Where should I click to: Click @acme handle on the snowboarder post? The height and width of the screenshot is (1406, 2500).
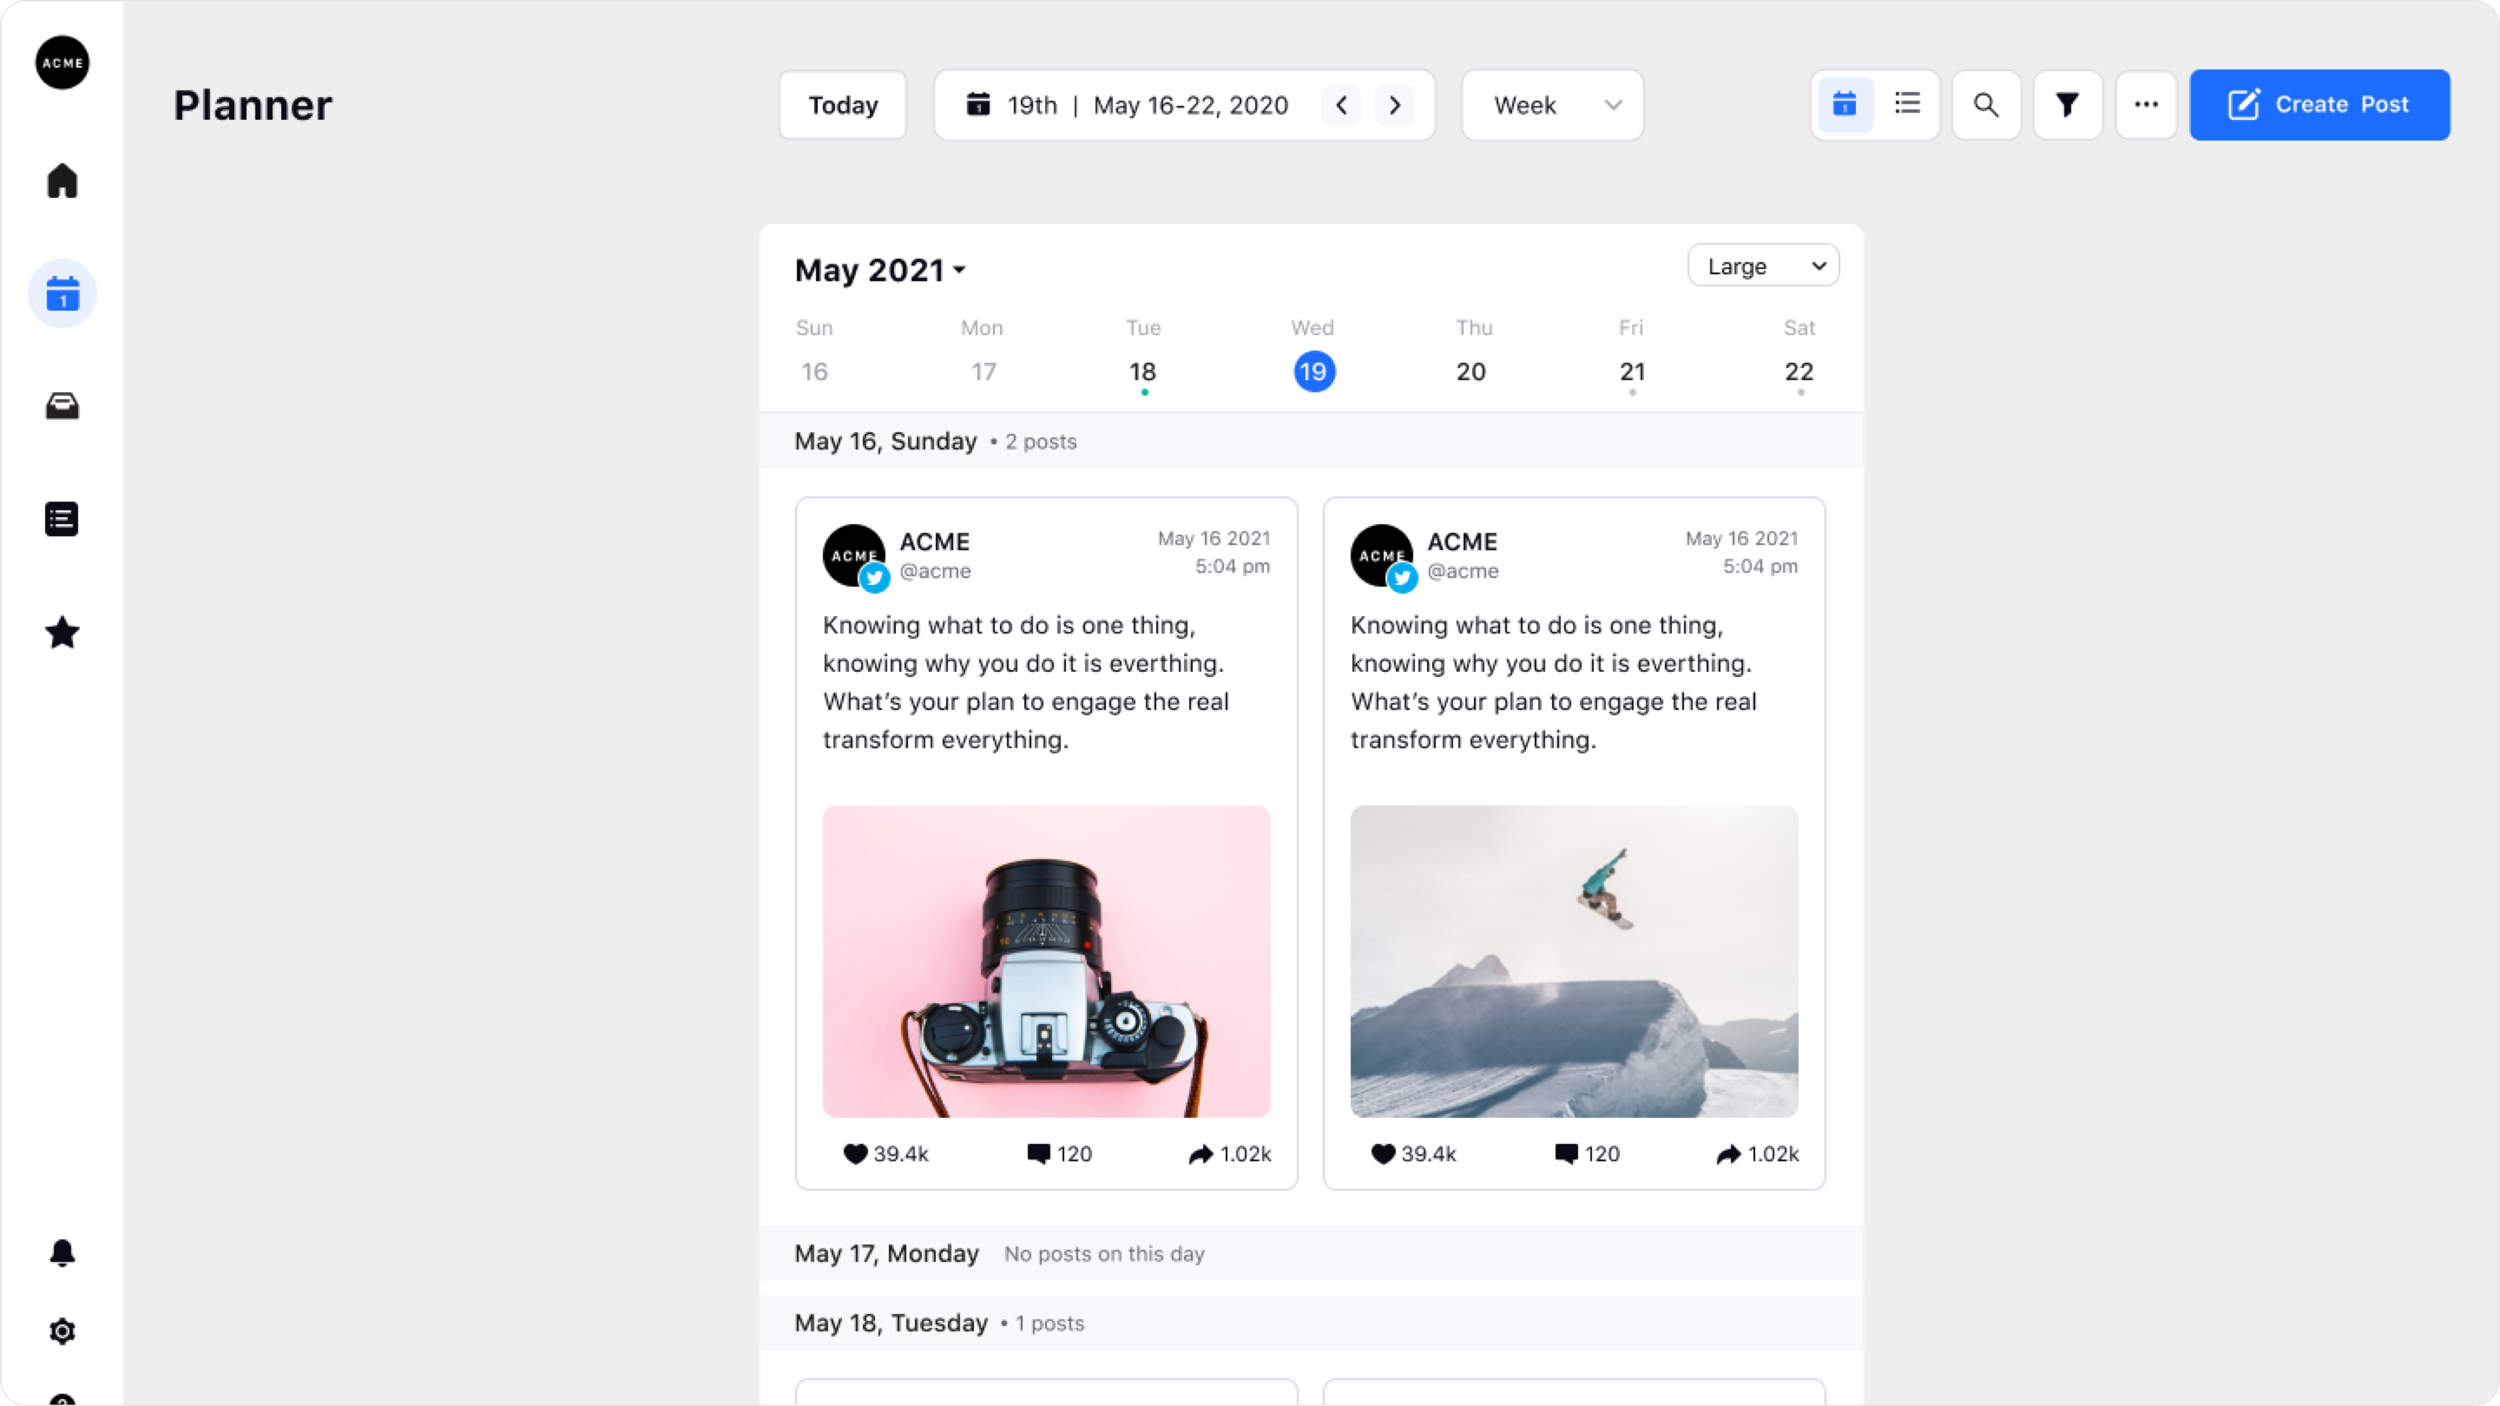[1463, 571]
